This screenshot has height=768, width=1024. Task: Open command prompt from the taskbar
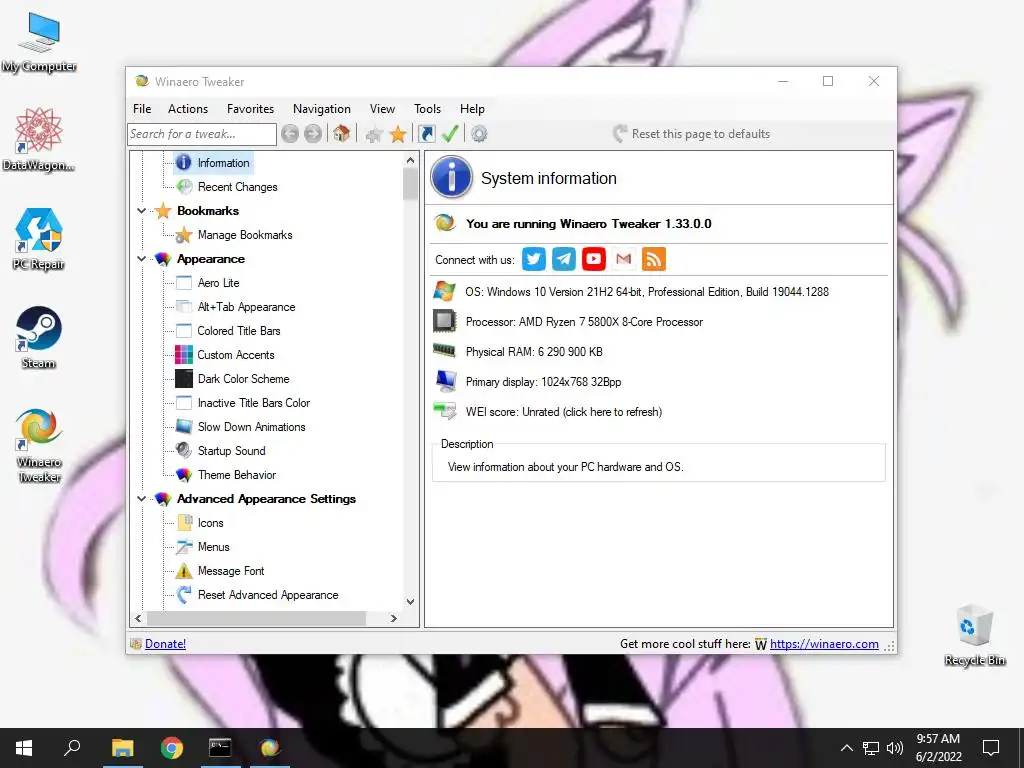220,748
